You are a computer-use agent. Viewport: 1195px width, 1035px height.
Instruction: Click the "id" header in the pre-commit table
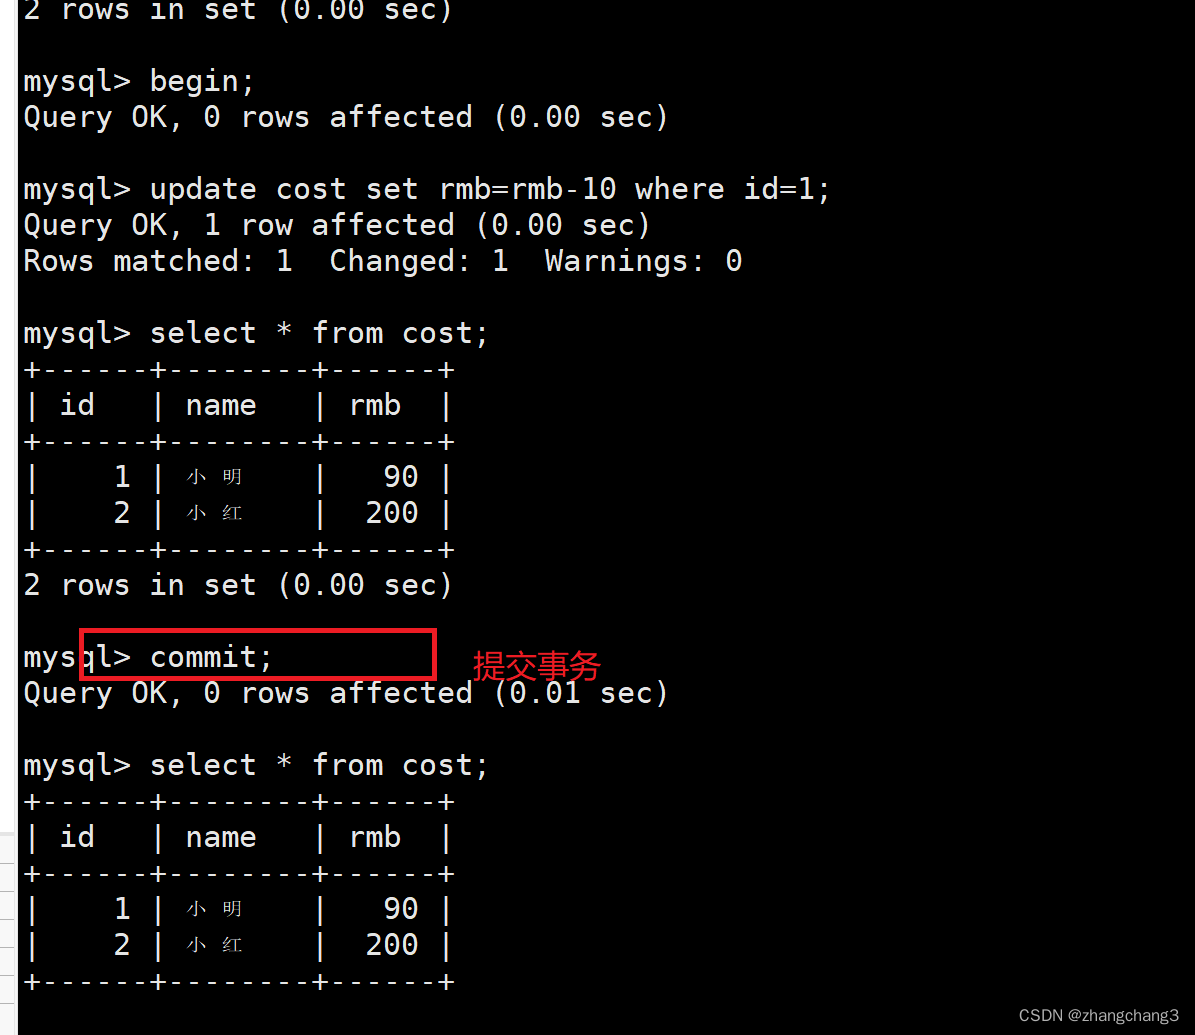(x=77, y=405)
